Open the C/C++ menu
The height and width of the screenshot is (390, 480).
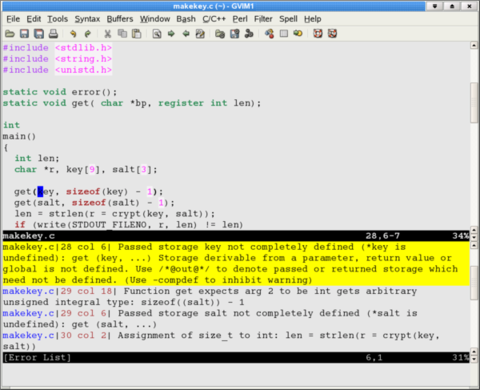[214, 19]
